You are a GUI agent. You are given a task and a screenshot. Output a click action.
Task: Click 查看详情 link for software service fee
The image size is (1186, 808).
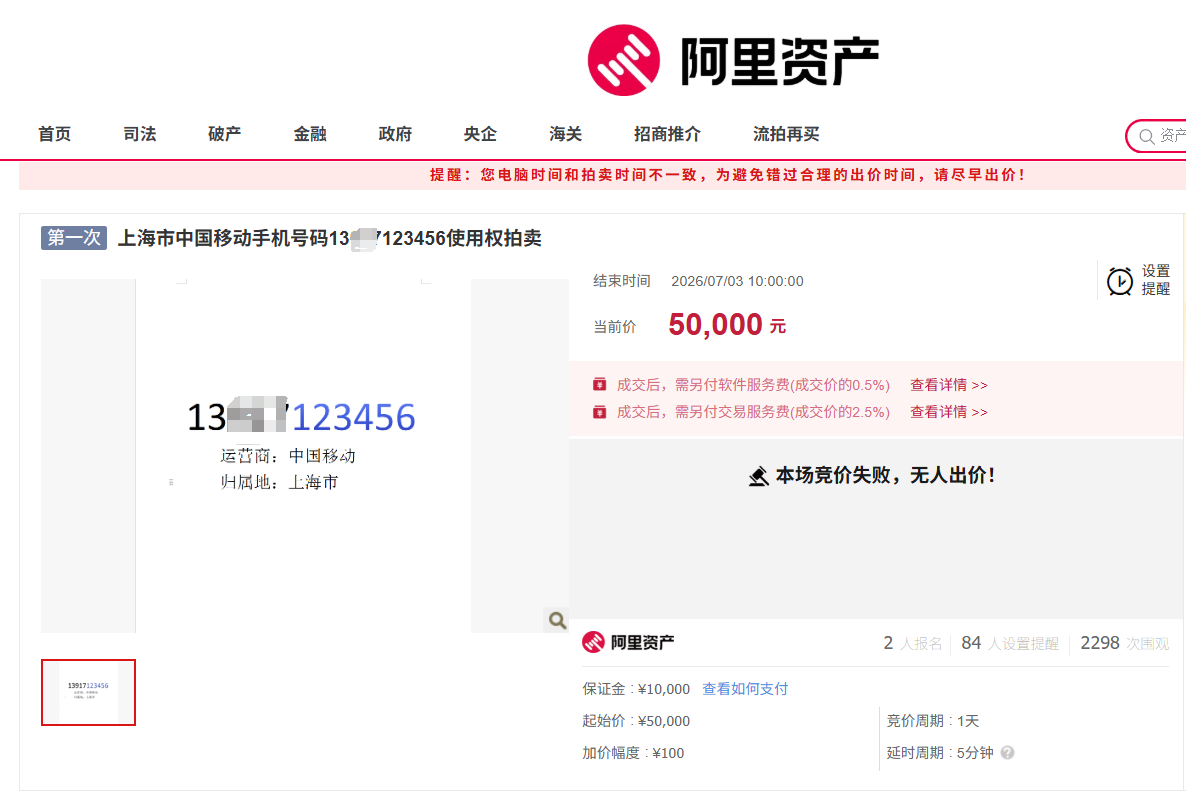[948, 384]
